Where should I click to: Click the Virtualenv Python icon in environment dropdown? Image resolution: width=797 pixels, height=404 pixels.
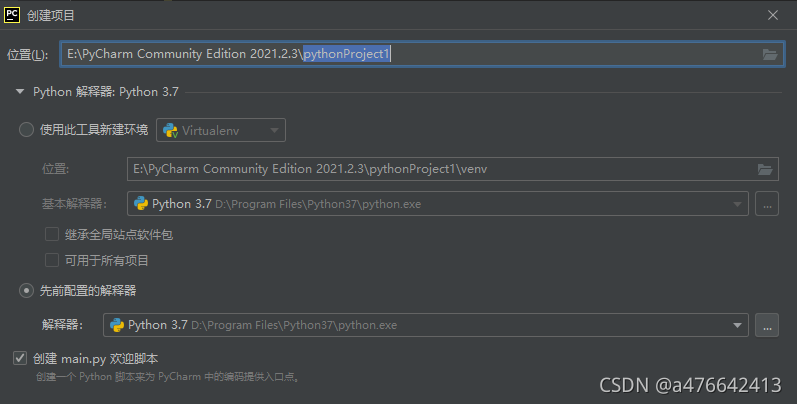(x=170, y=131)
